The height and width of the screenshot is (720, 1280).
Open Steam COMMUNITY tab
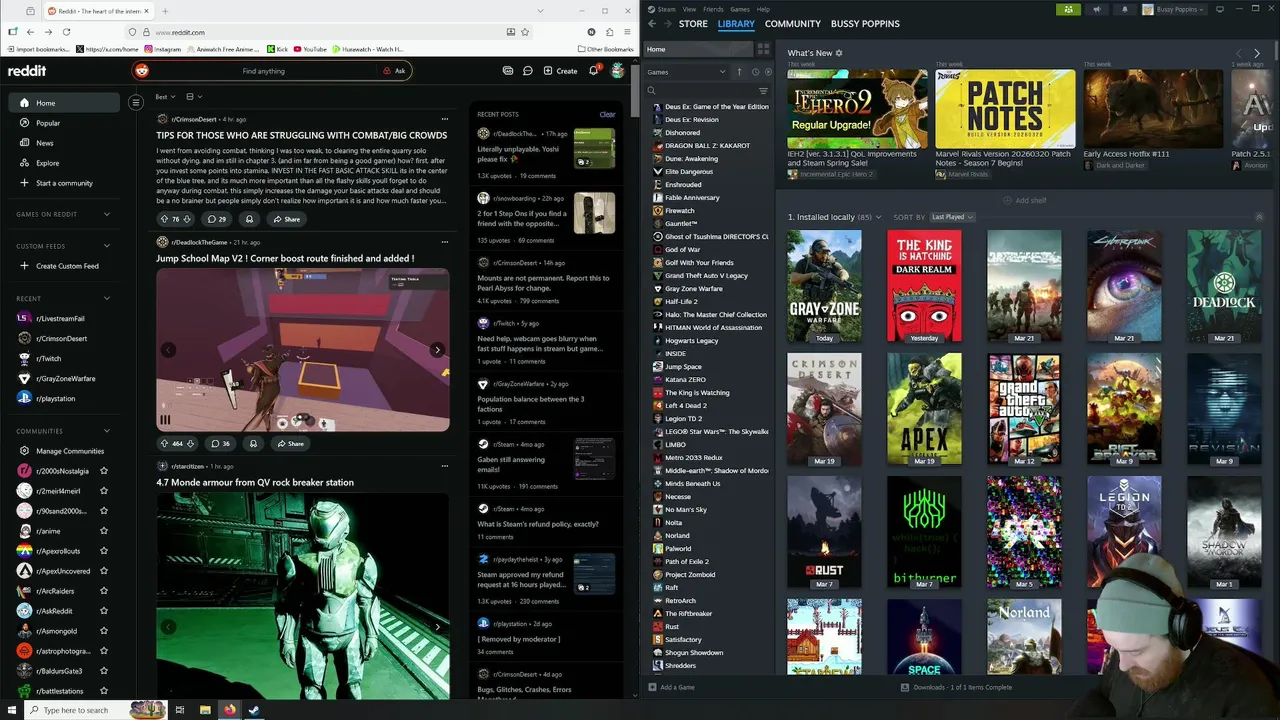[793, 23]
